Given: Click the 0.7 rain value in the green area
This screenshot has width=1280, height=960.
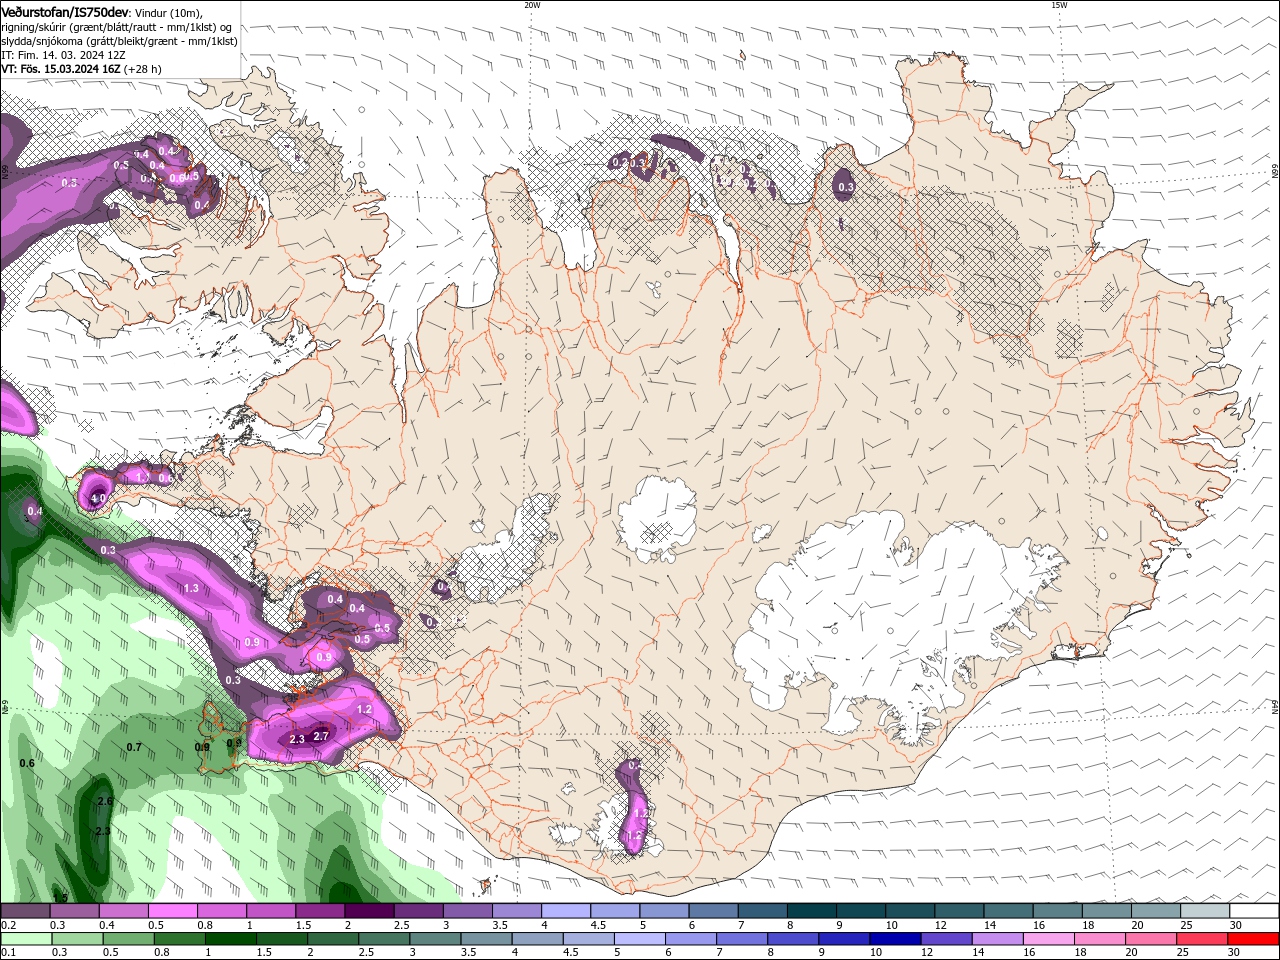Looking at the screenshot, I should pyautogui.click(x=134, y=747).
